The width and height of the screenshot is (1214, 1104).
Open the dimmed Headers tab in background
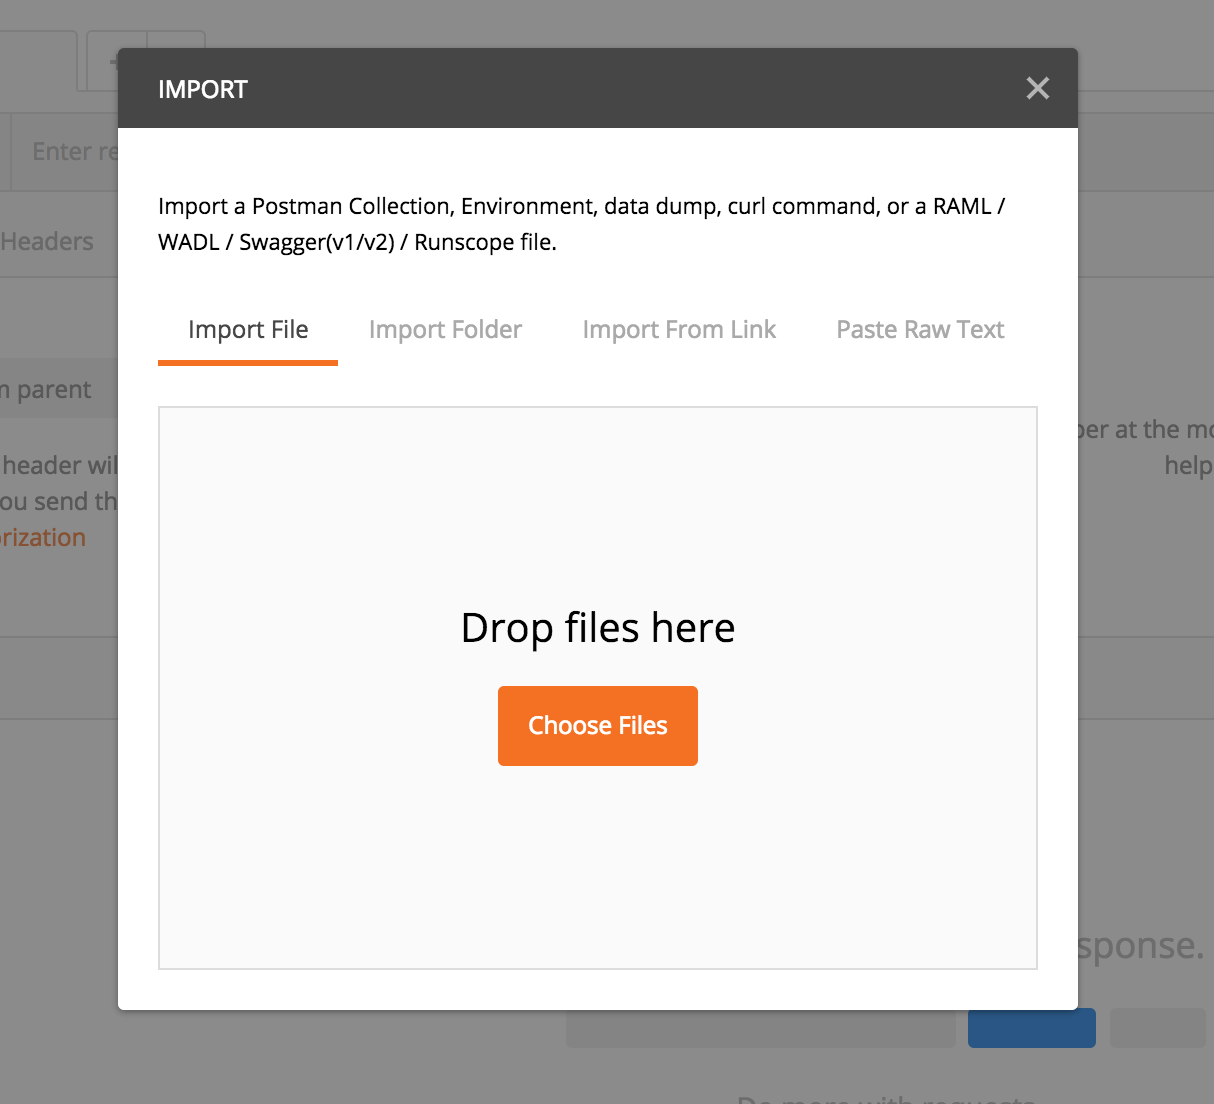pyautogui.click(x=47, y=242)
